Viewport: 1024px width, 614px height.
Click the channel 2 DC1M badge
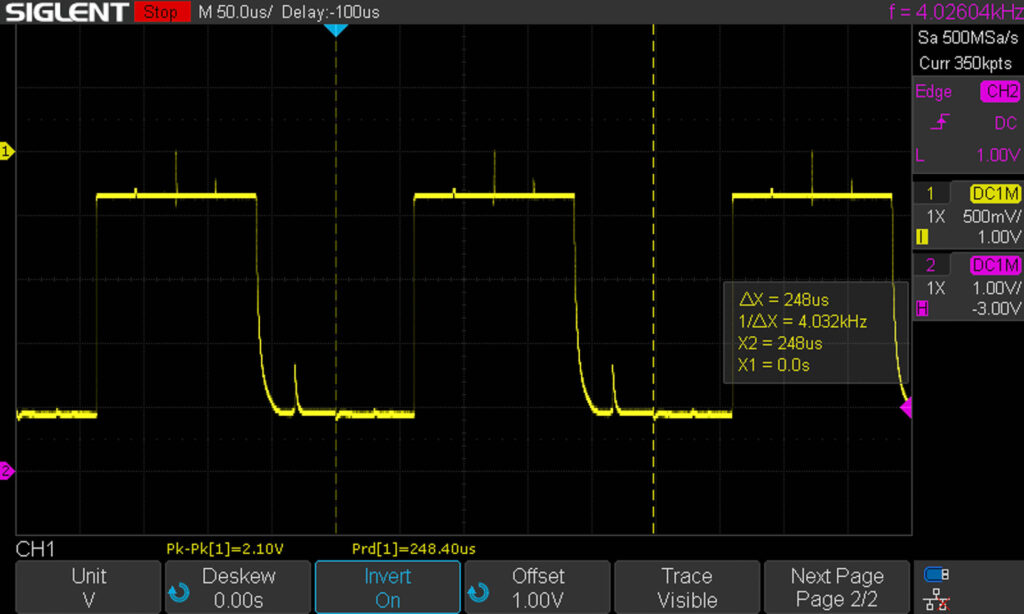click(x=995, y=265)
